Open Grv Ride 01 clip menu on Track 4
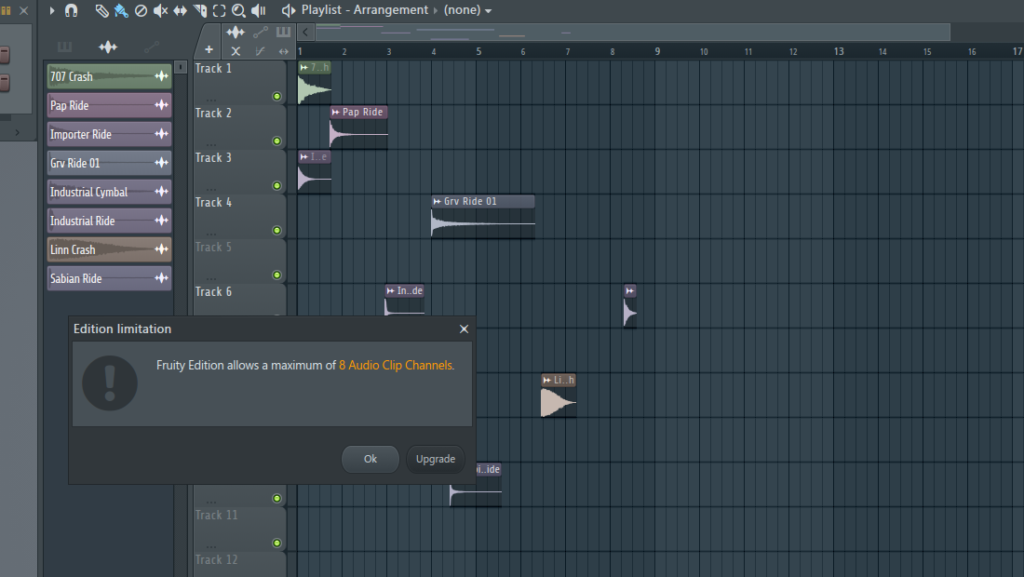Viewport: 1024px width, 577px height. tap(437, 202)
